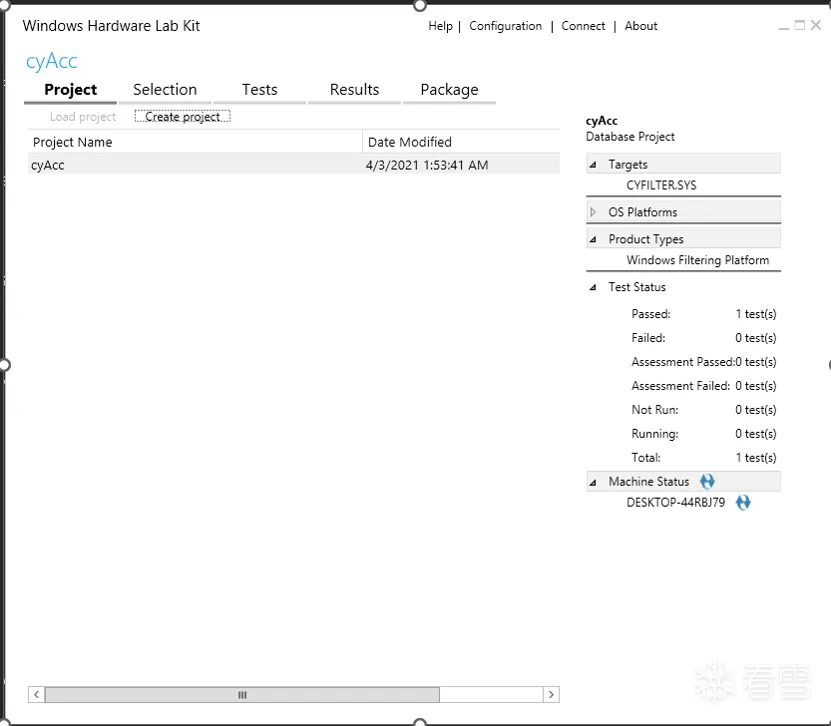Viewport: 831px width, 726px height.
Task: Click the Total: 1 test(s) value
Action: 756,458
